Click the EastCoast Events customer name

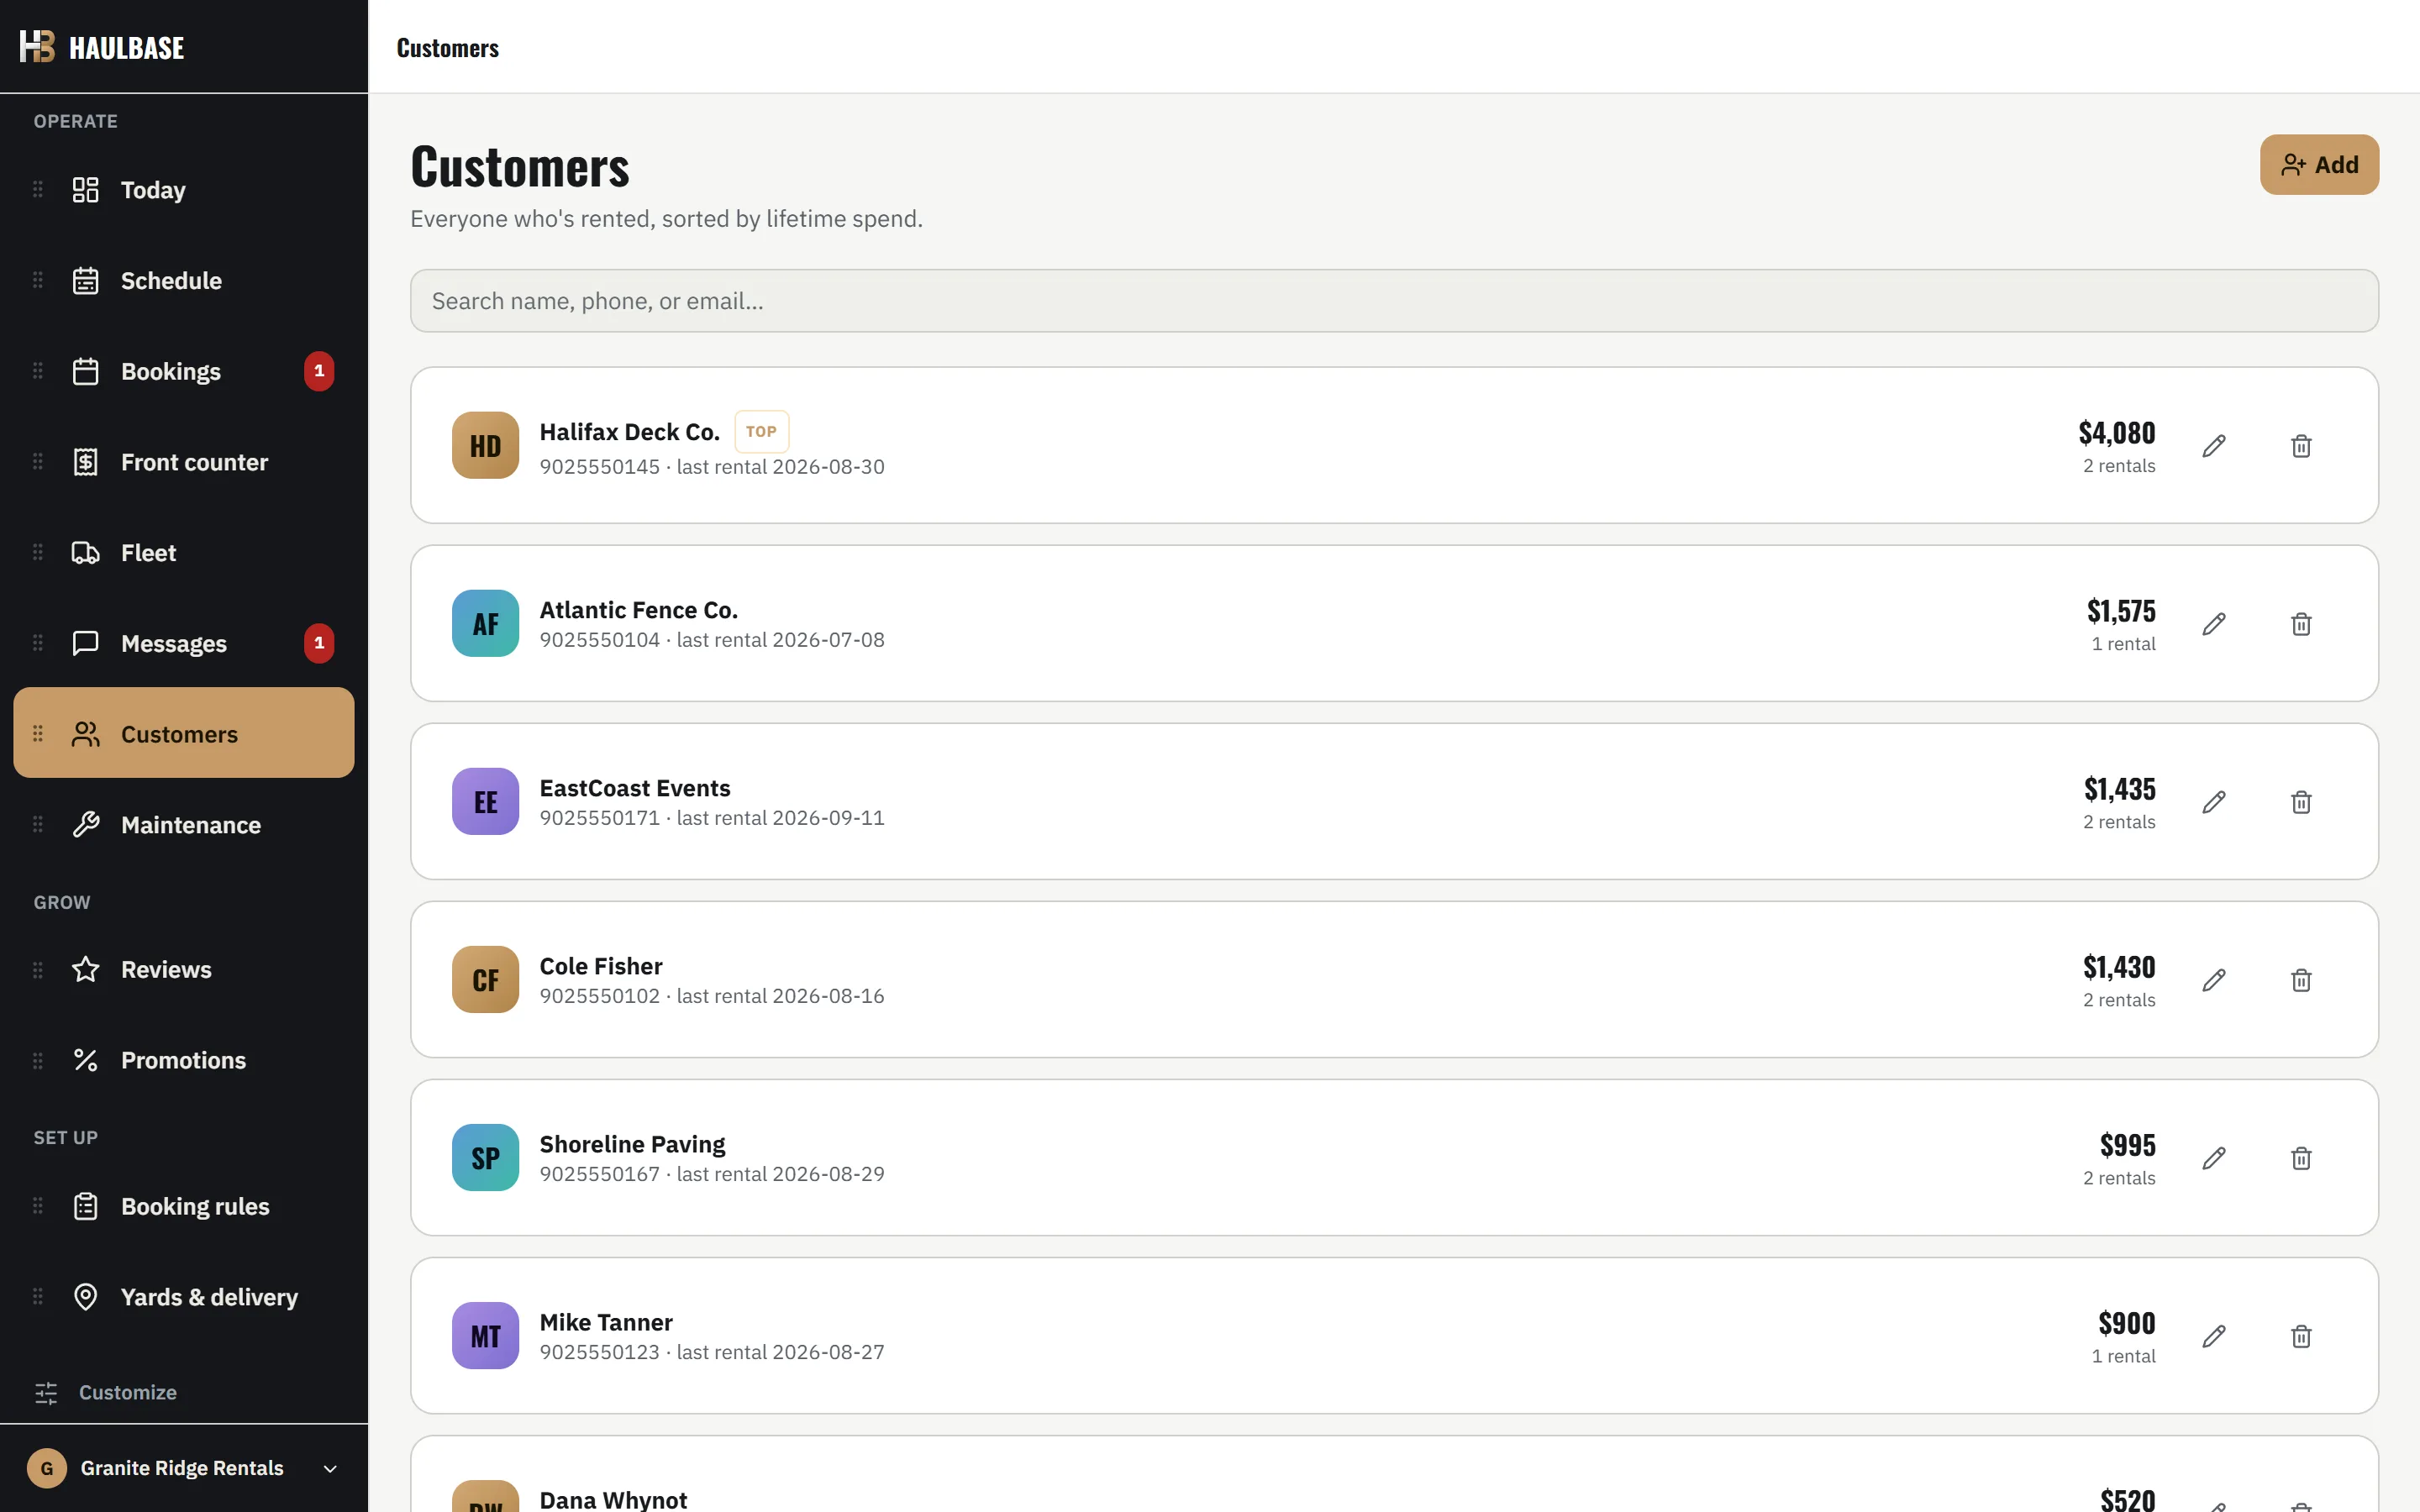click(635, 788)
